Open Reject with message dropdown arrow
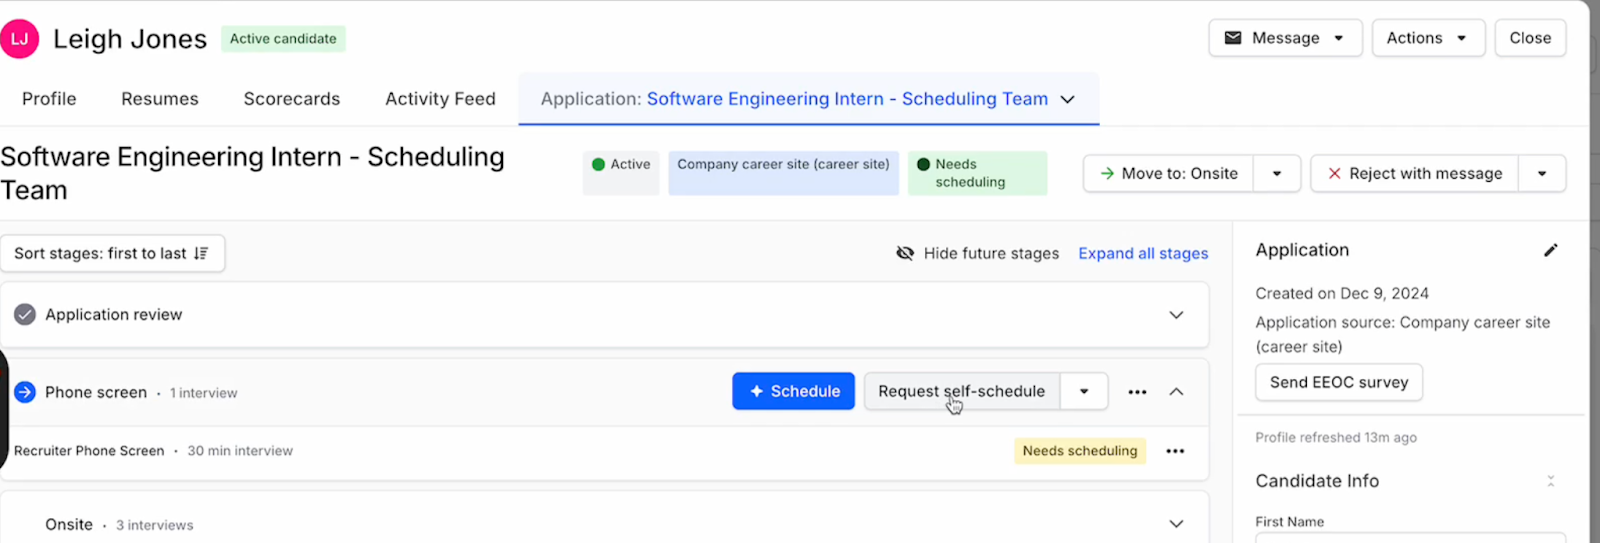This screenshot has height=543, width=1600. 1542,174
